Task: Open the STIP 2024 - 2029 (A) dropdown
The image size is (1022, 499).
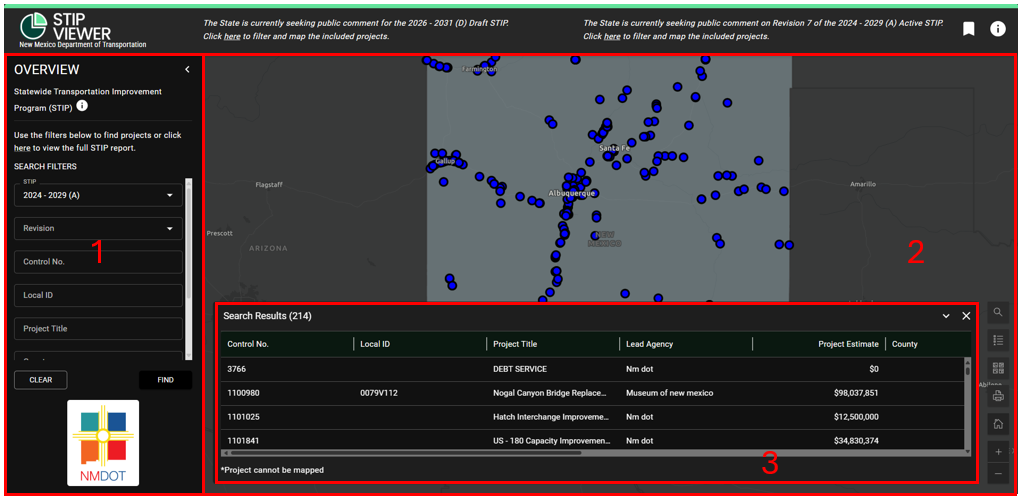Action: coord(98,195)
